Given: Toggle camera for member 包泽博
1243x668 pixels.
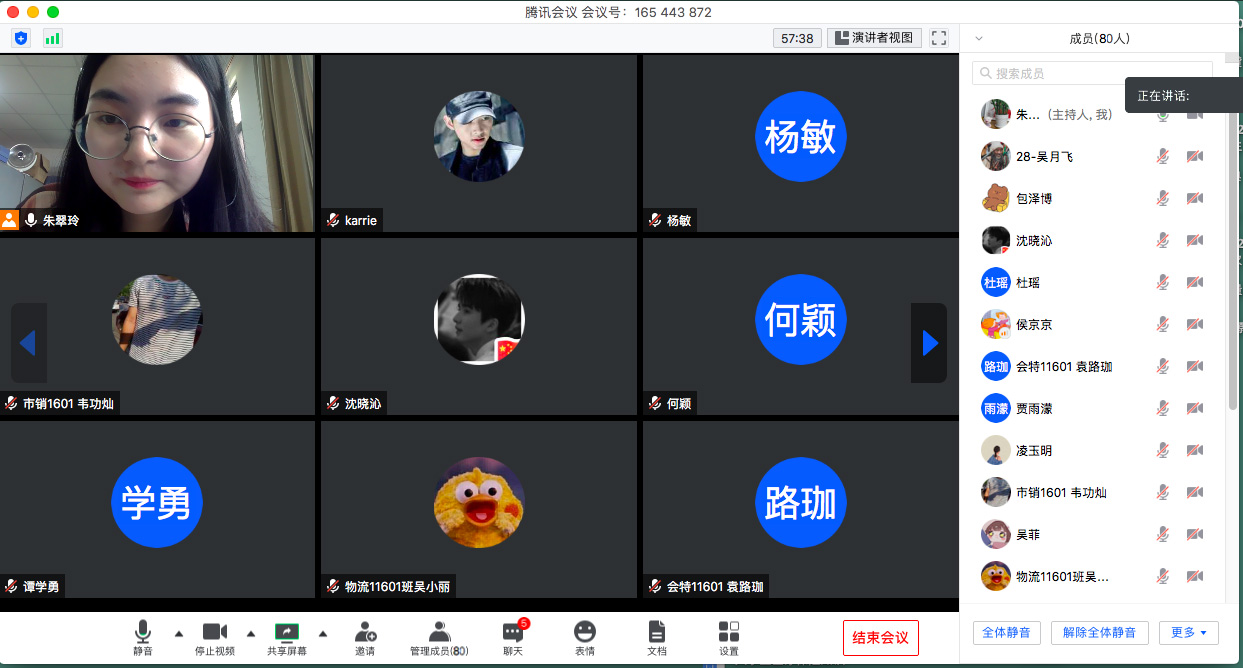Looking at the screenshot, I should click(x=1194, y=198).
